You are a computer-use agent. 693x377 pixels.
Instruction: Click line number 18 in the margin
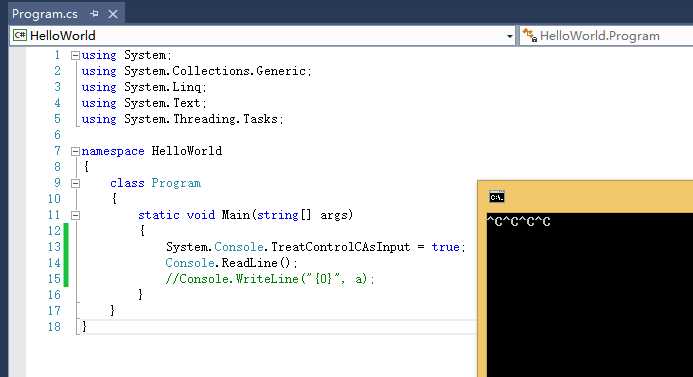54,327
